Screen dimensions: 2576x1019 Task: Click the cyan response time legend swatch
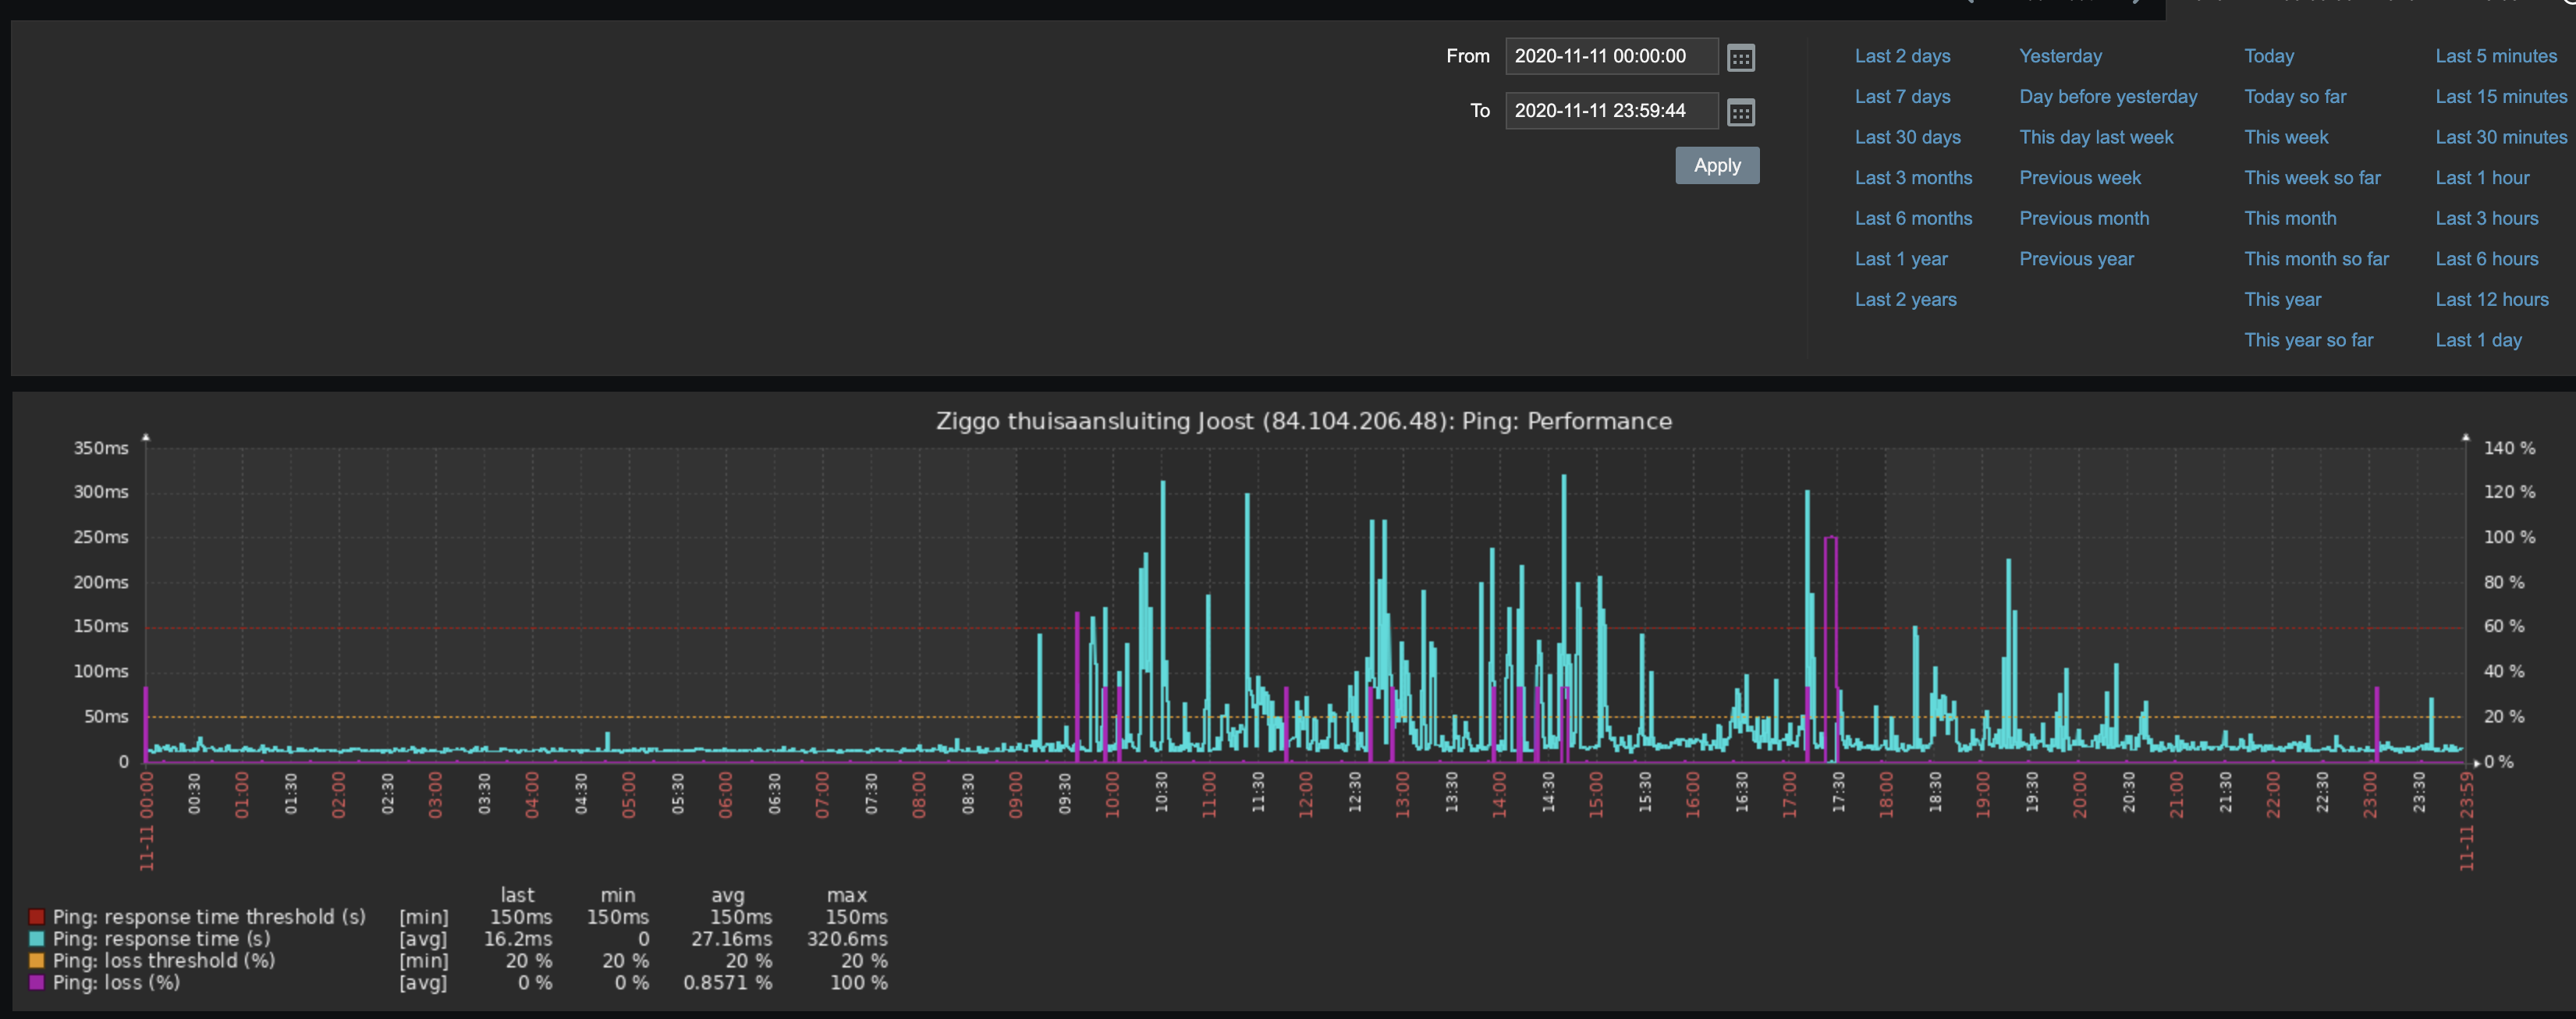click(x=37, y=938)
